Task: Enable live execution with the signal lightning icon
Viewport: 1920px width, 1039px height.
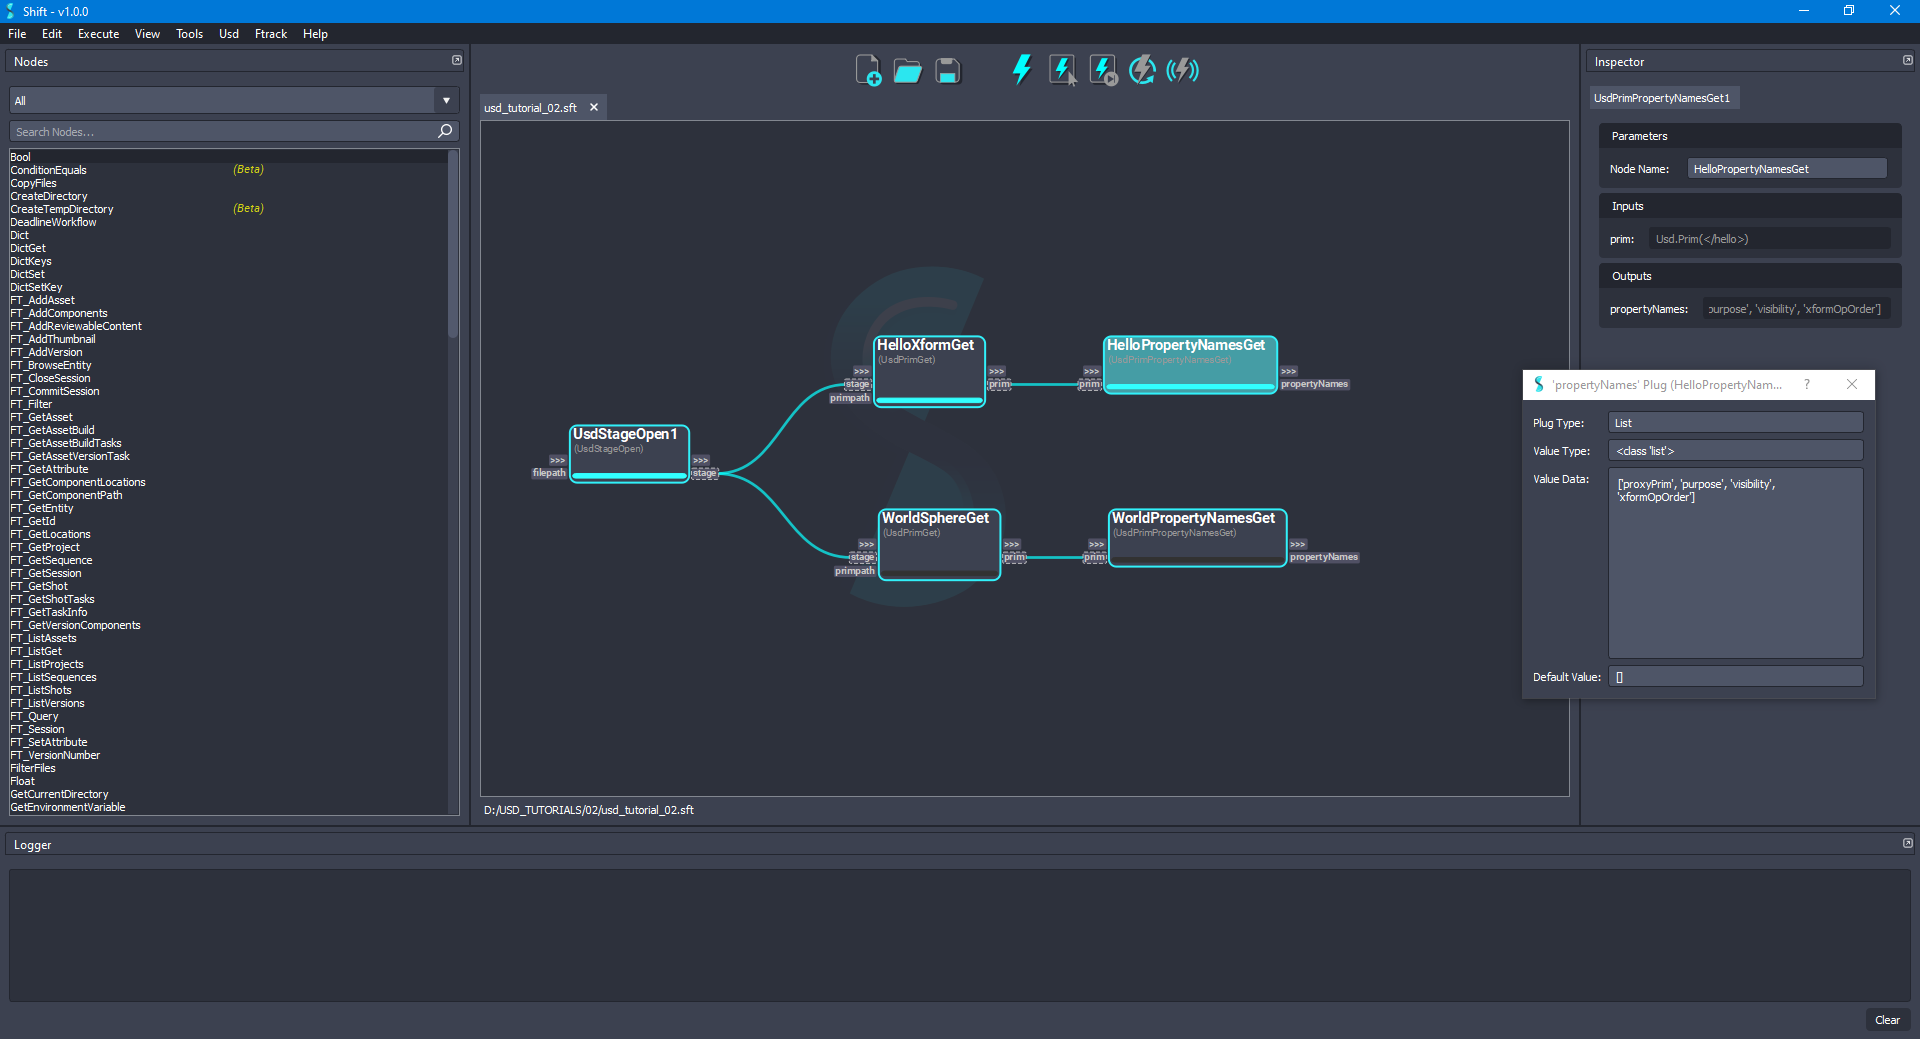Action: (x=1182, y=70)
